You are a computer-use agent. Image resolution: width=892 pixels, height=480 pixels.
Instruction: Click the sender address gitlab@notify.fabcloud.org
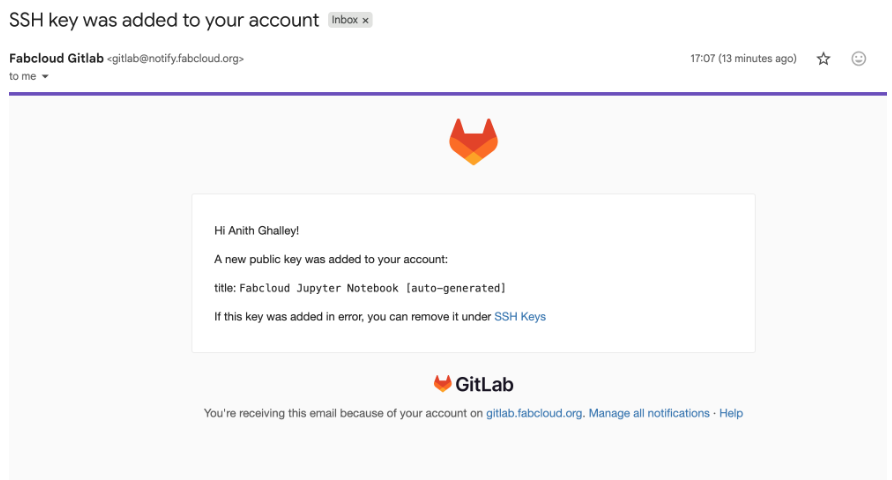[x=175, y=59]
